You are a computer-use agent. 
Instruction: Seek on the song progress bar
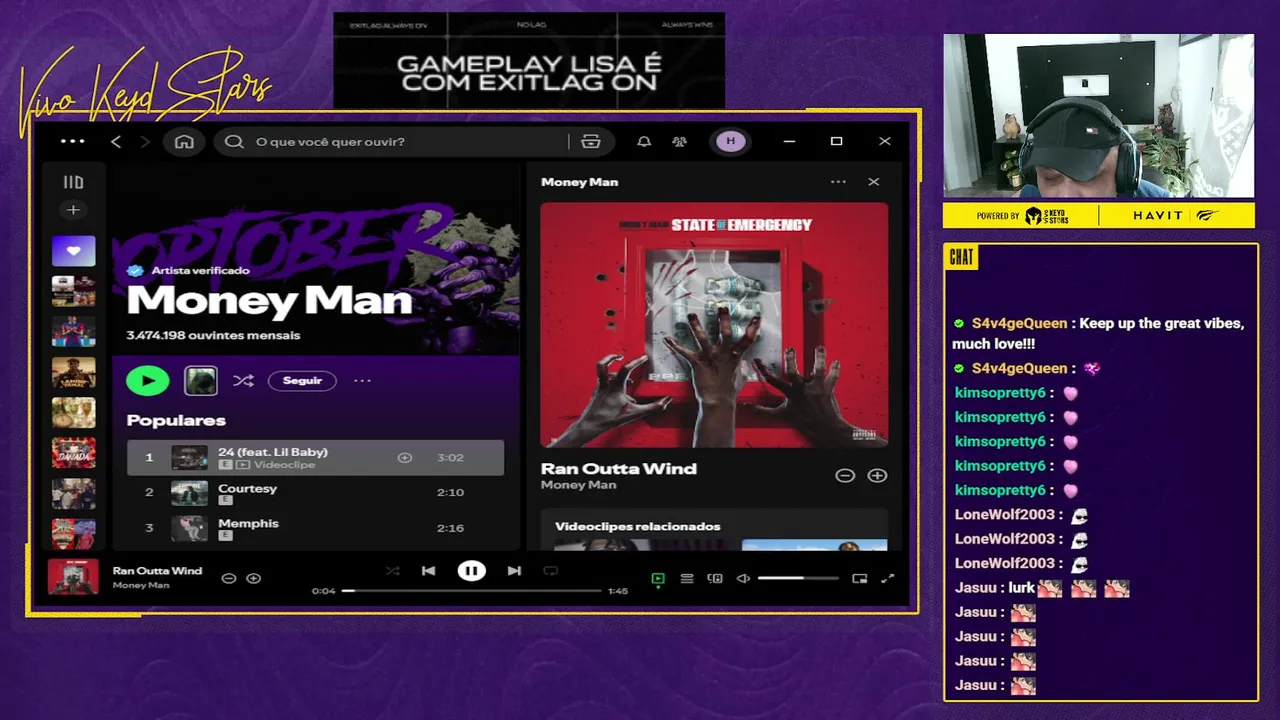point(472,591)
